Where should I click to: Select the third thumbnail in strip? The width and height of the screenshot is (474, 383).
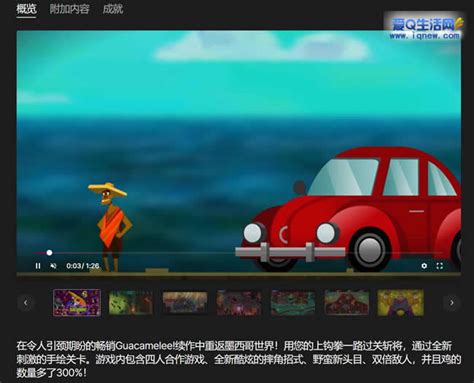click(x=185, y=303)
